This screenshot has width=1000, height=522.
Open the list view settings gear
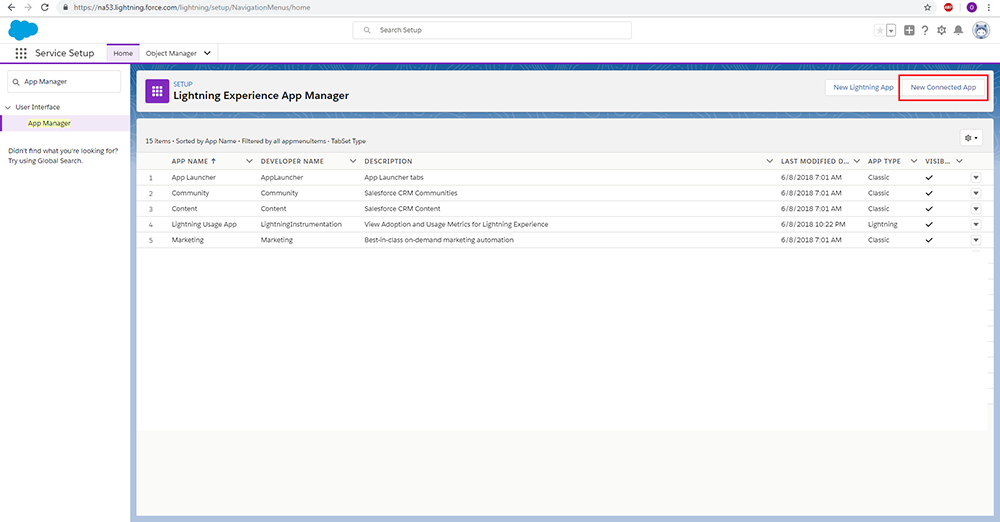[x=971, y=138]
